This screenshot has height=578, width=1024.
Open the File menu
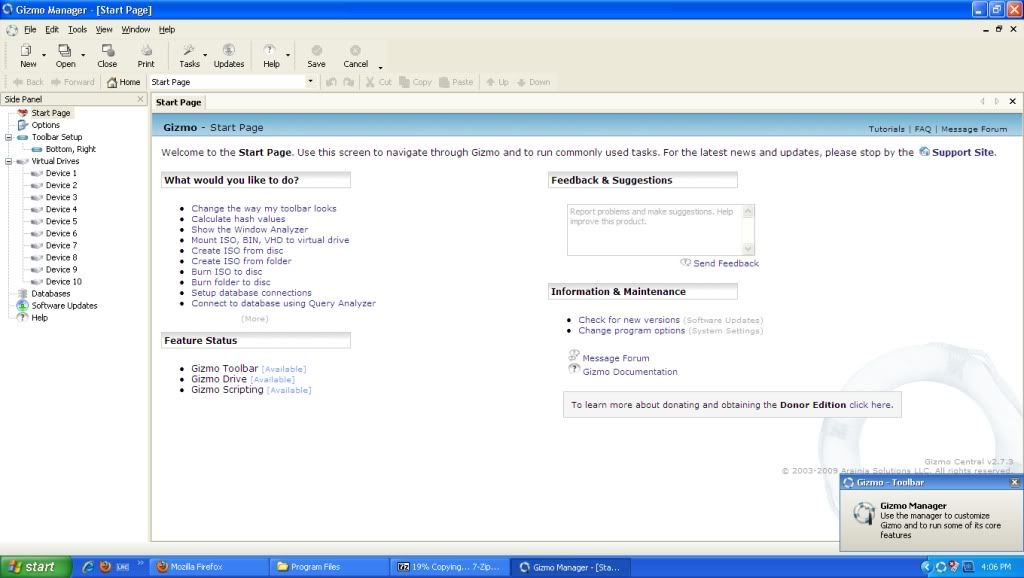click(x=30, y=29)
